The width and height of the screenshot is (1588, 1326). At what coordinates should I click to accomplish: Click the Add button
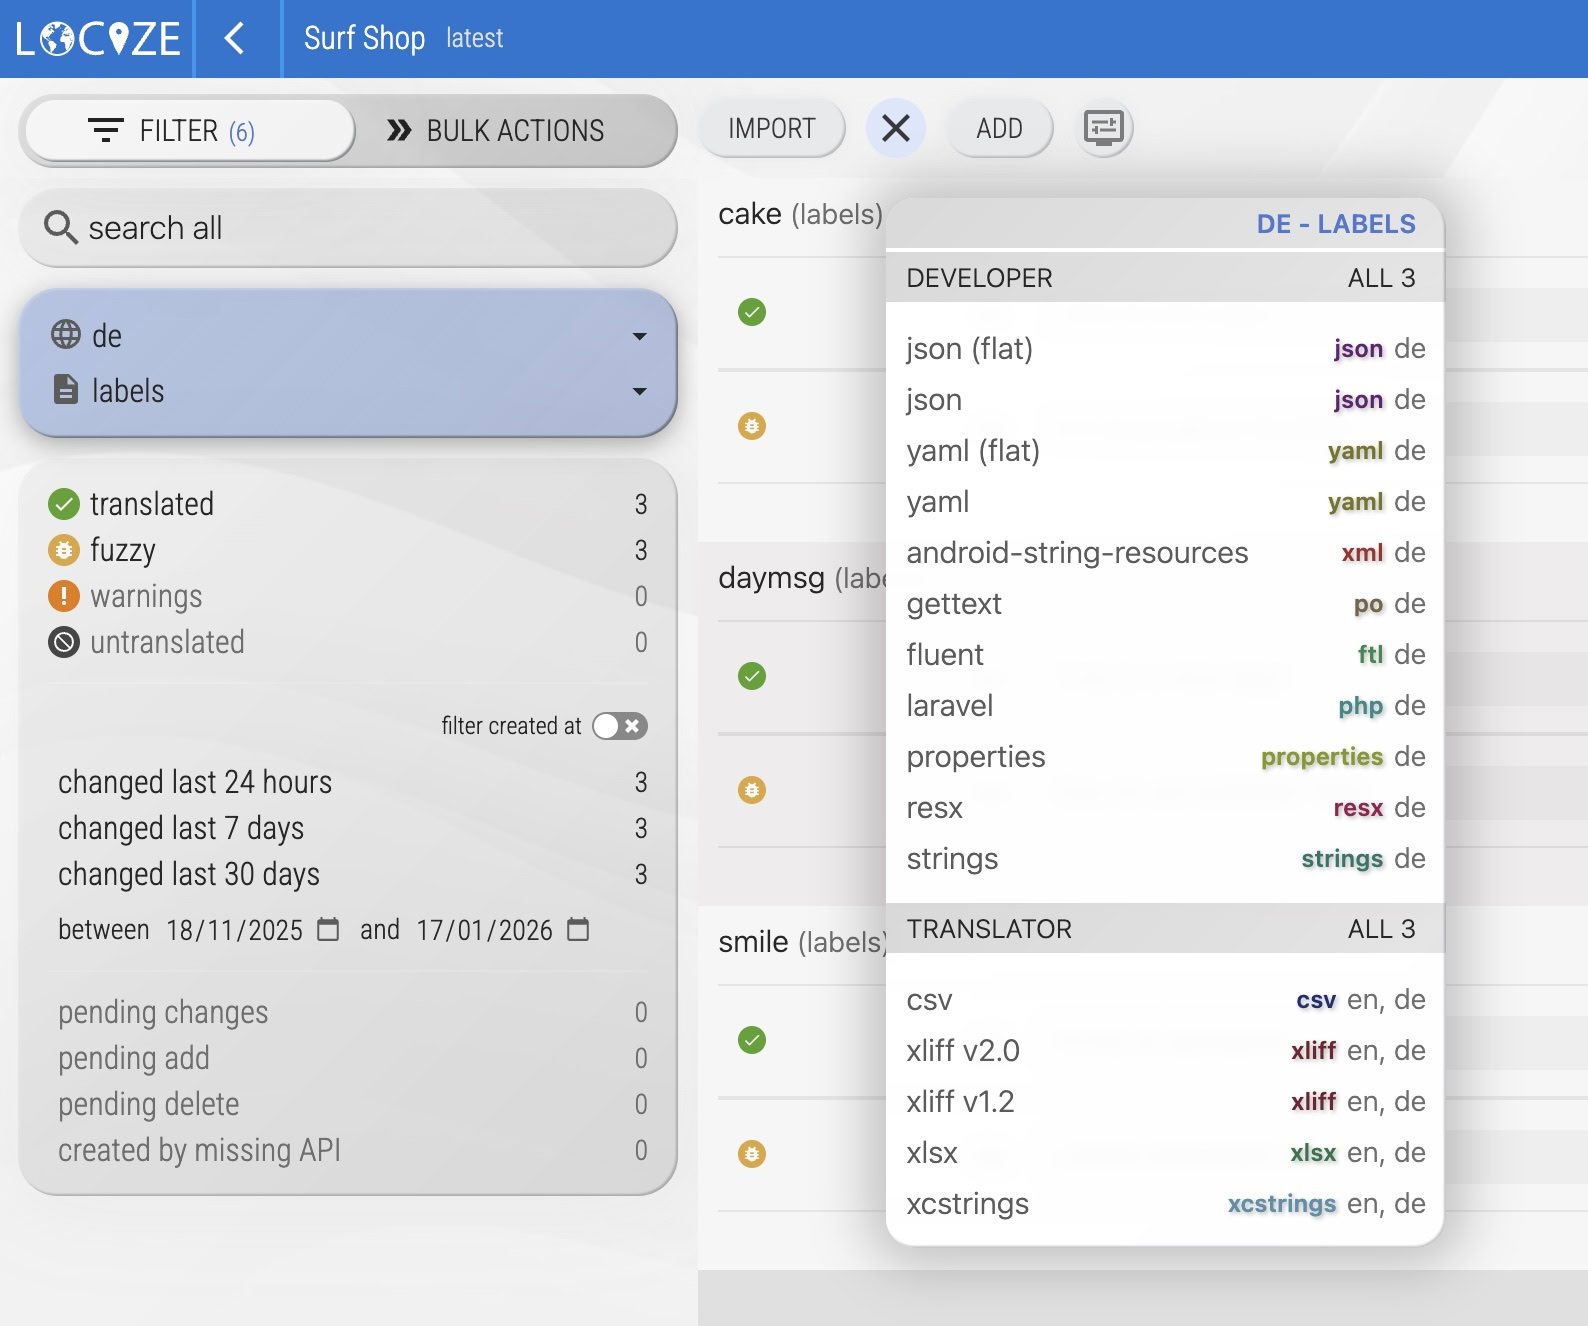[998, 129]
